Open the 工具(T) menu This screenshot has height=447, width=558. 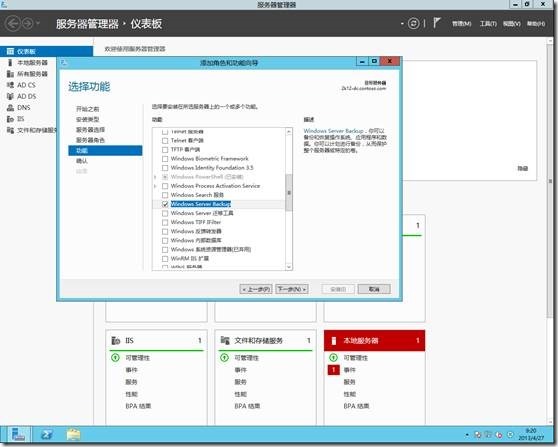[x=488, y=23]
